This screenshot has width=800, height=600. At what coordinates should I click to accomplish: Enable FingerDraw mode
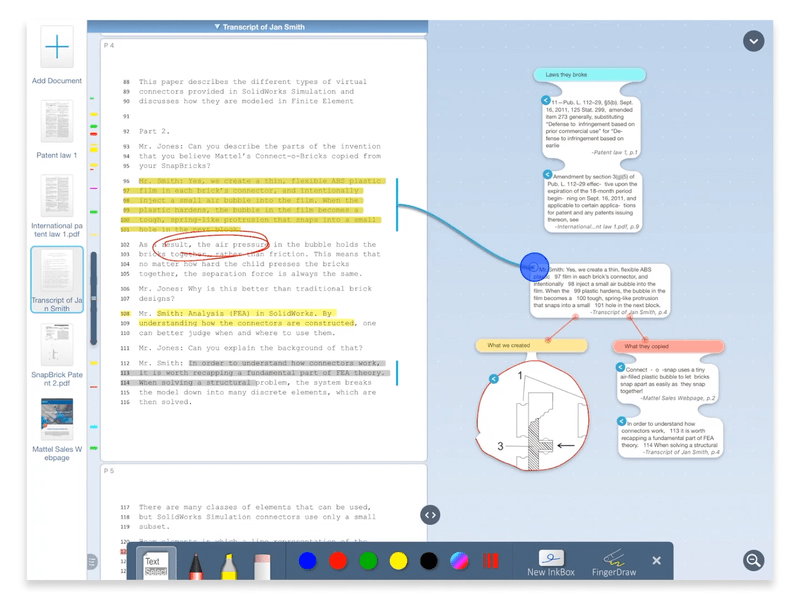pyautogui.click(x=614, y=564)
